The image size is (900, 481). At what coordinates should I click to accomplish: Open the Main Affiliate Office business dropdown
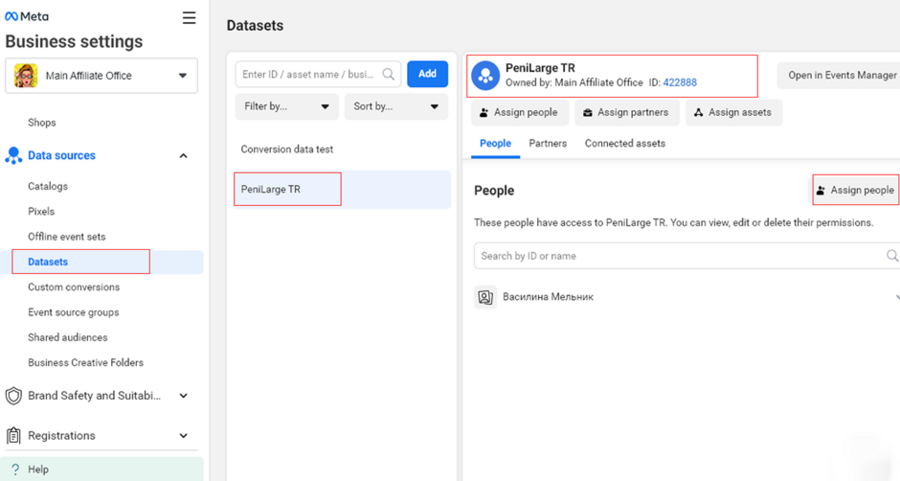[x=101, y=75]
